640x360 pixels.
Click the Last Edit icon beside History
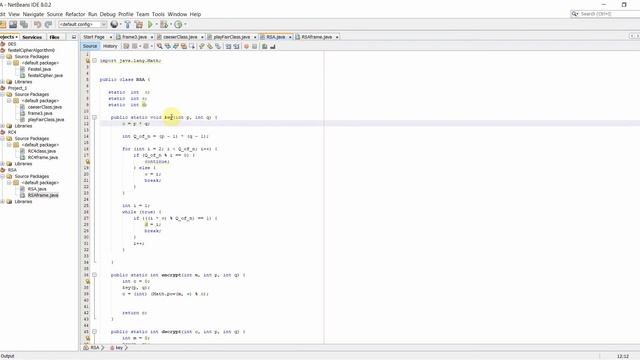coord(126,47)
